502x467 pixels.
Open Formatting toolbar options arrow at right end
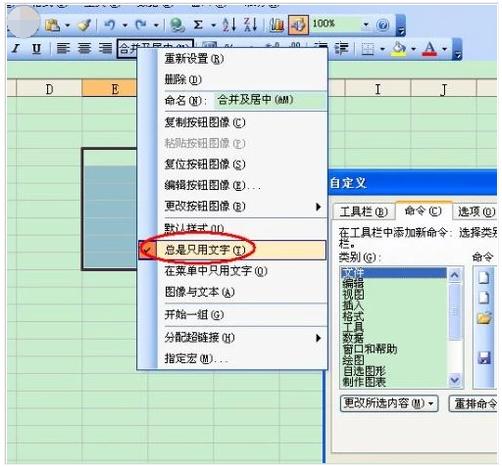click(458, 49)
